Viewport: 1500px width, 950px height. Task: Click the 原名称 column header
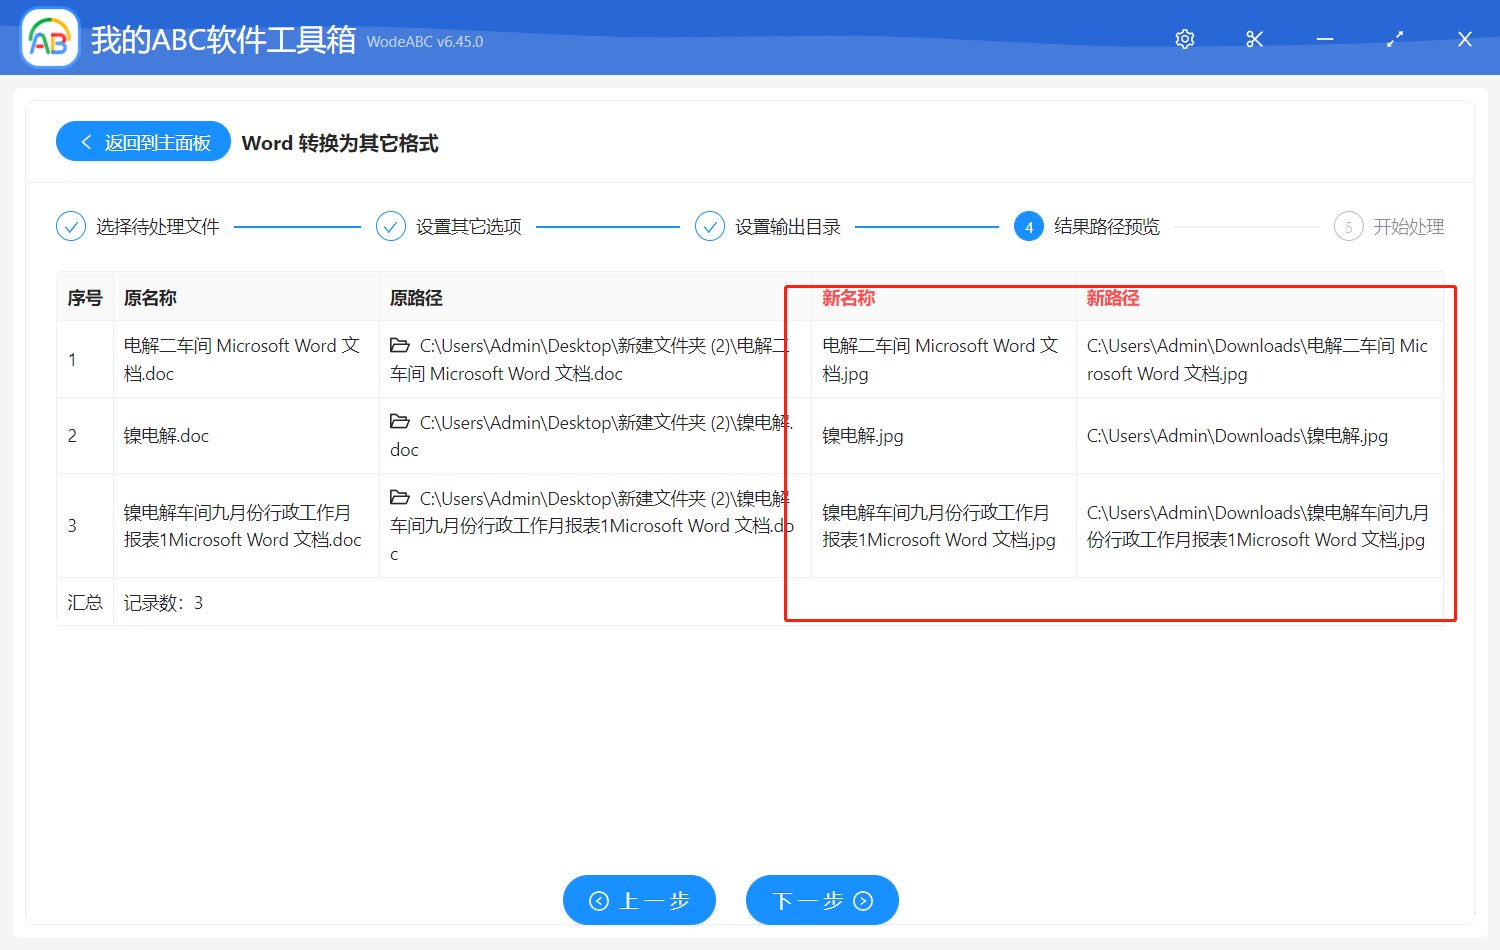[150, 297]
